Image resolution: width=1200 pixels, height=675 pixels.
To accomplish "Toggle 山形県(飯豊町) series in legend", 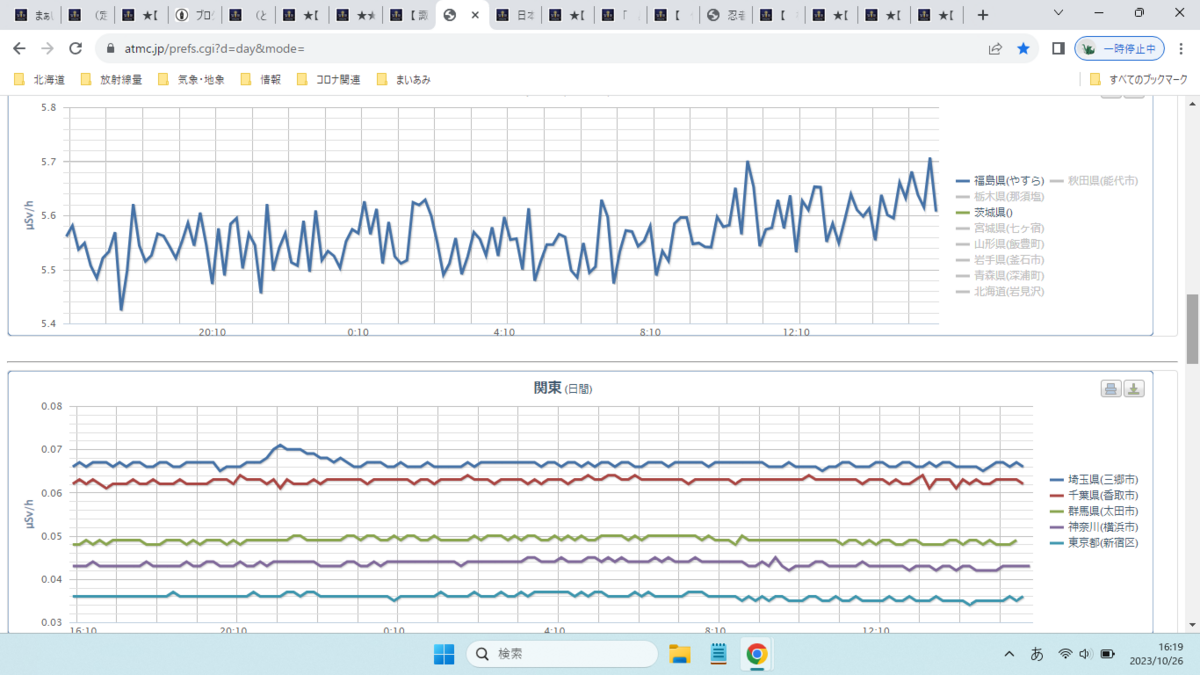I will (x=1000, y=244).
